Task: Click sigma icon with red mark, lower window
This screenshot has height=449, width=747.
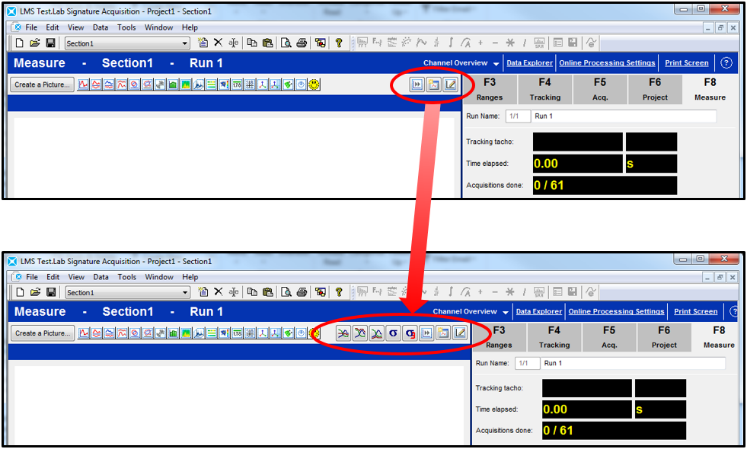Action: (410, 333)
